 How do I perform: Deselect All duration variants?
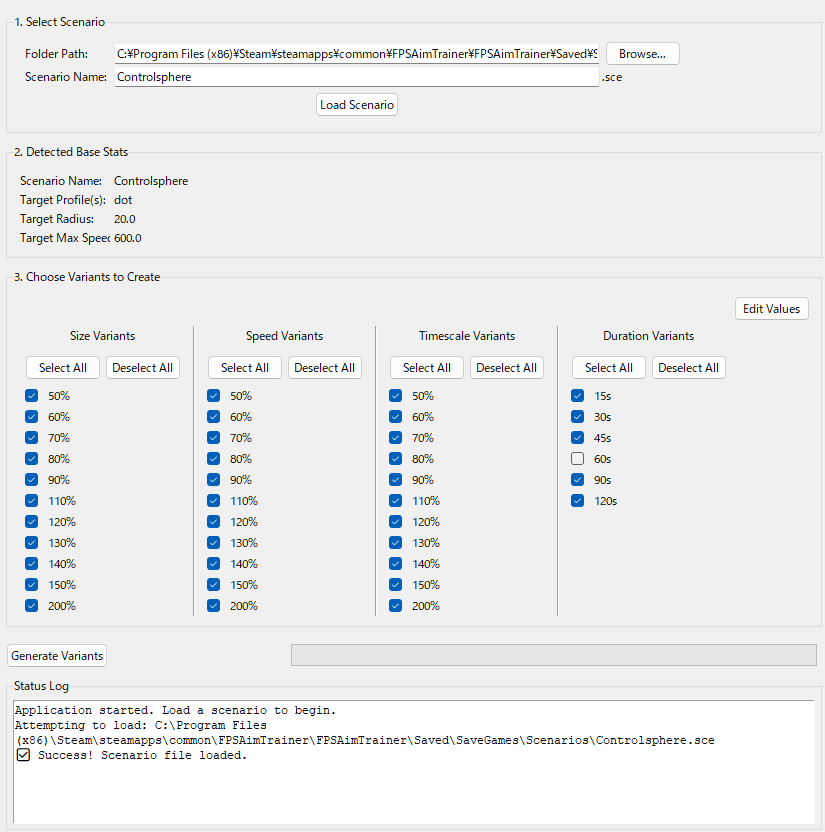(688, 367)
